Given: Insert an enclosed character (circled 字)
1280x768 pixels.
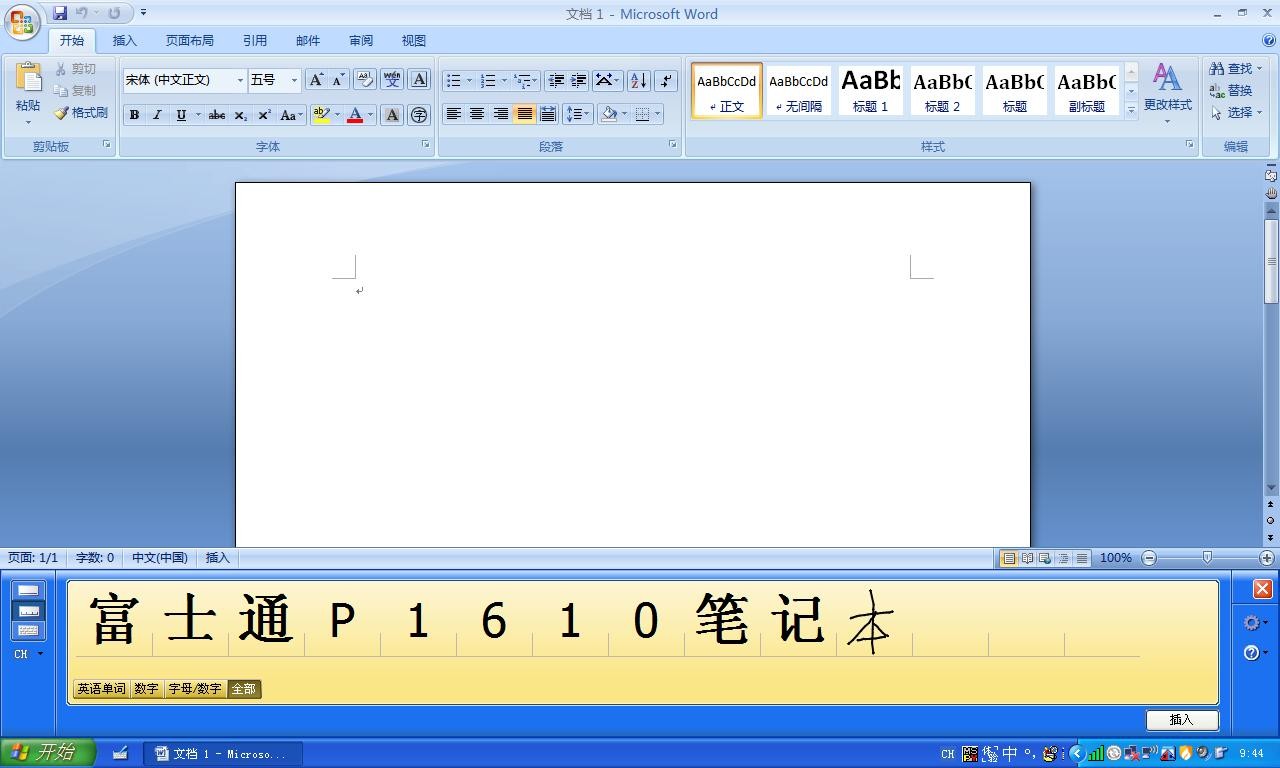Looking at the screenshot, I should [x=419, y=115].
